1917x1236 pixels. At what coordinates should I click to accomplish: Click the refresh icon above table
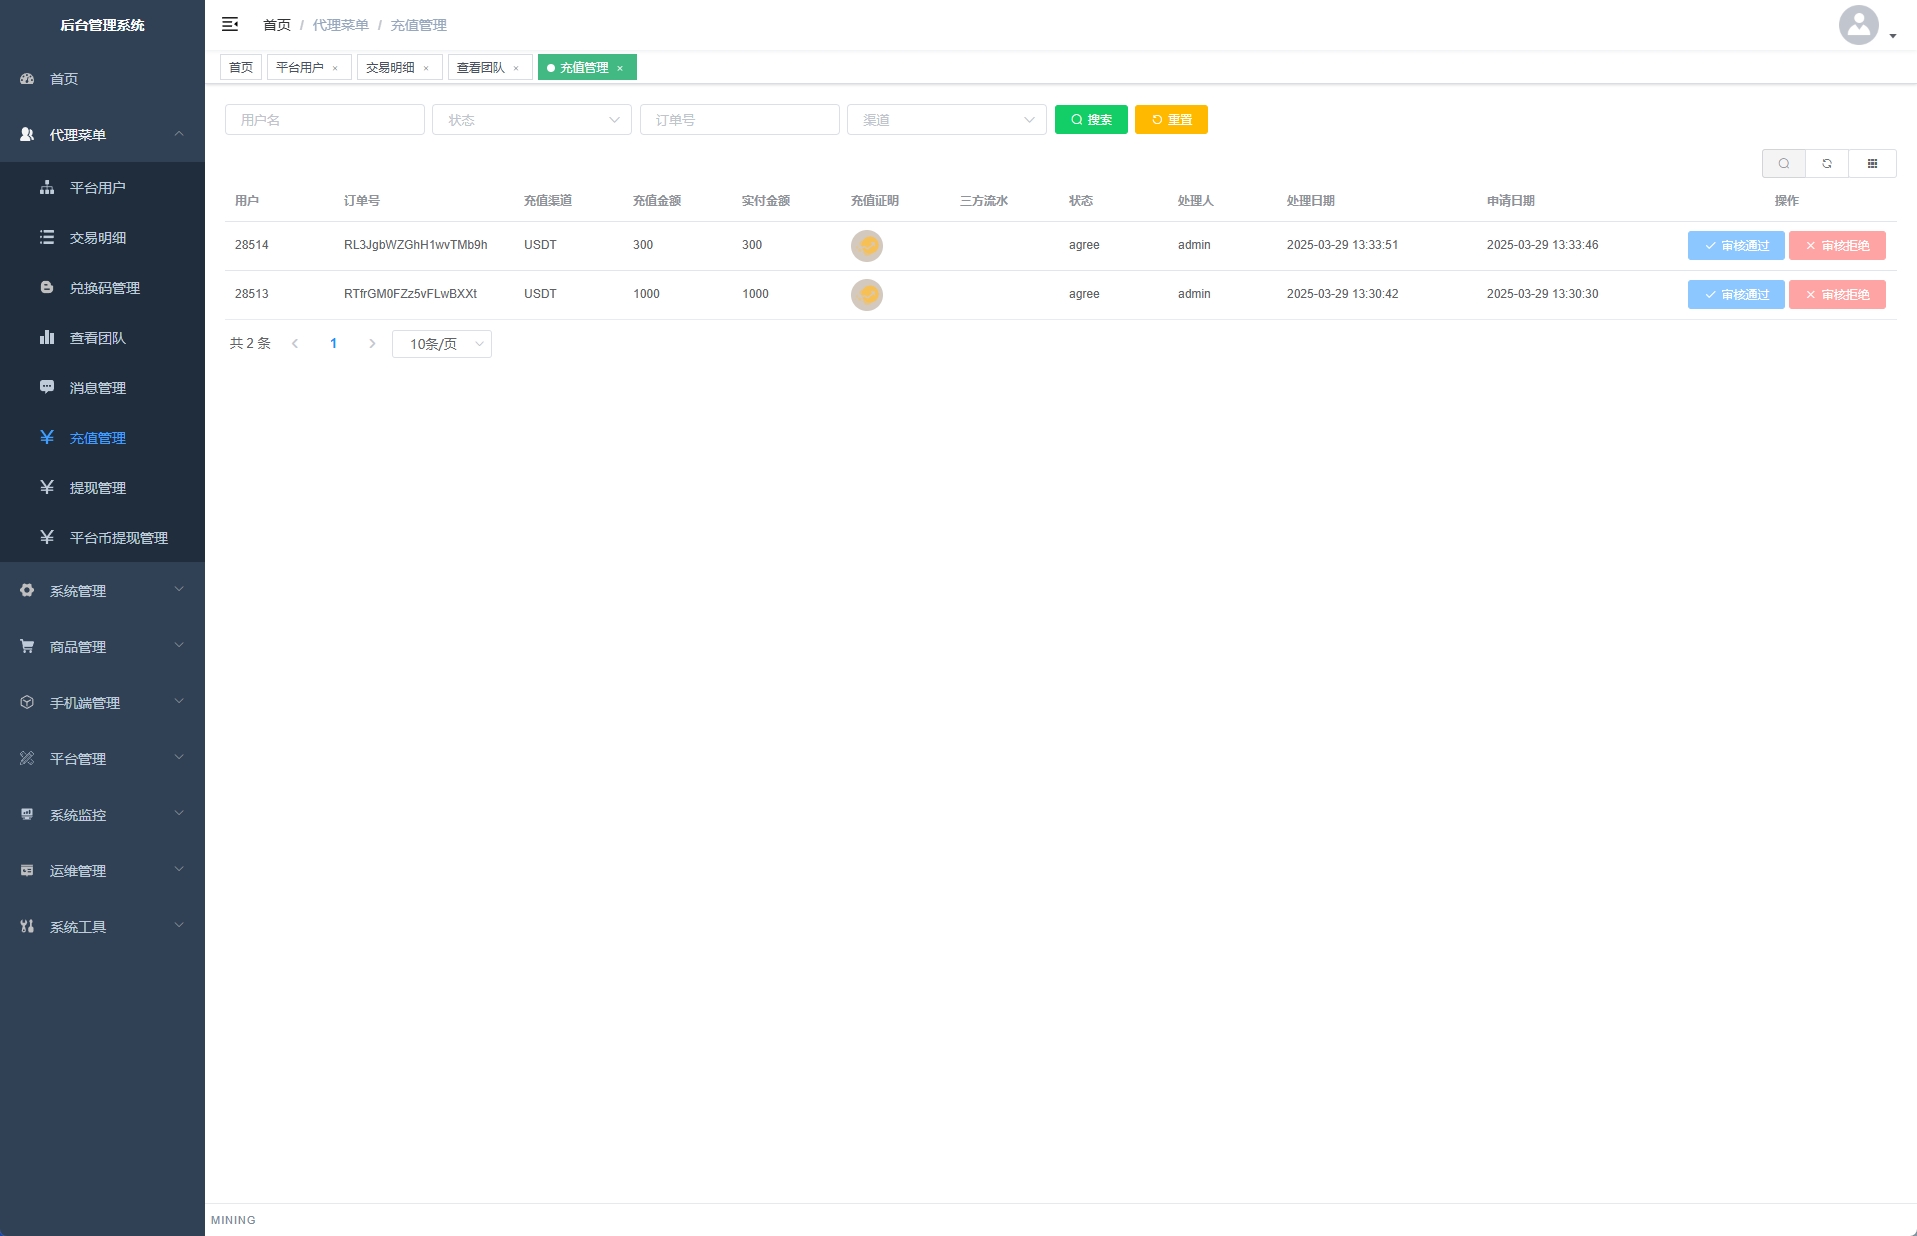point(1827,164)
